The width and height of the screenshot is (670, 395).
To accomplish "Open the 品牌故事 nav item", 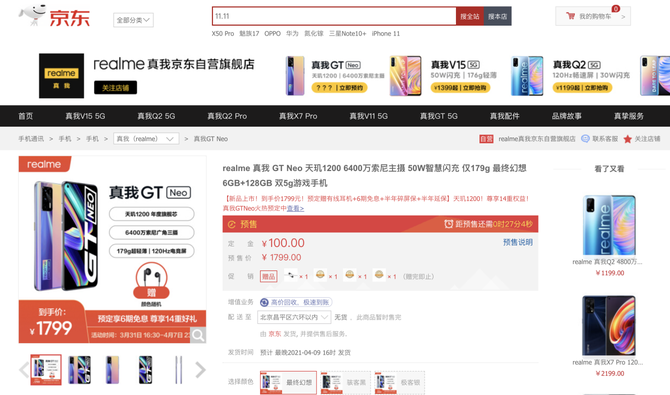I will [567, 116].
